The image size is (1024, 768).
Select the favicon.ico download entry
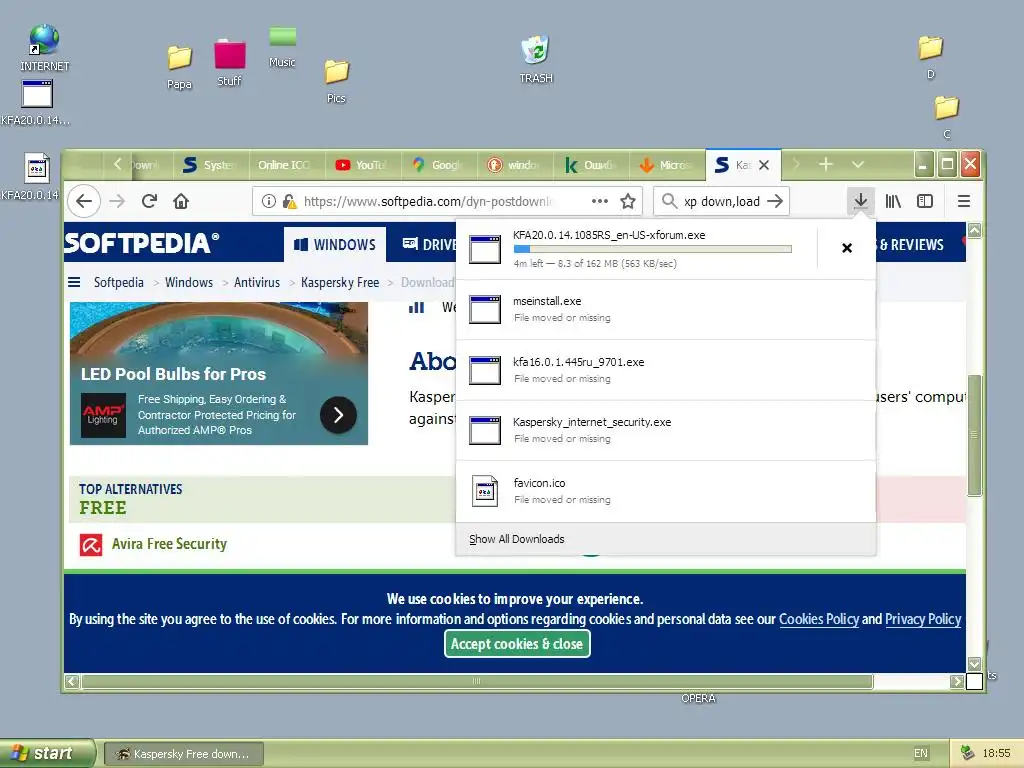665,491
